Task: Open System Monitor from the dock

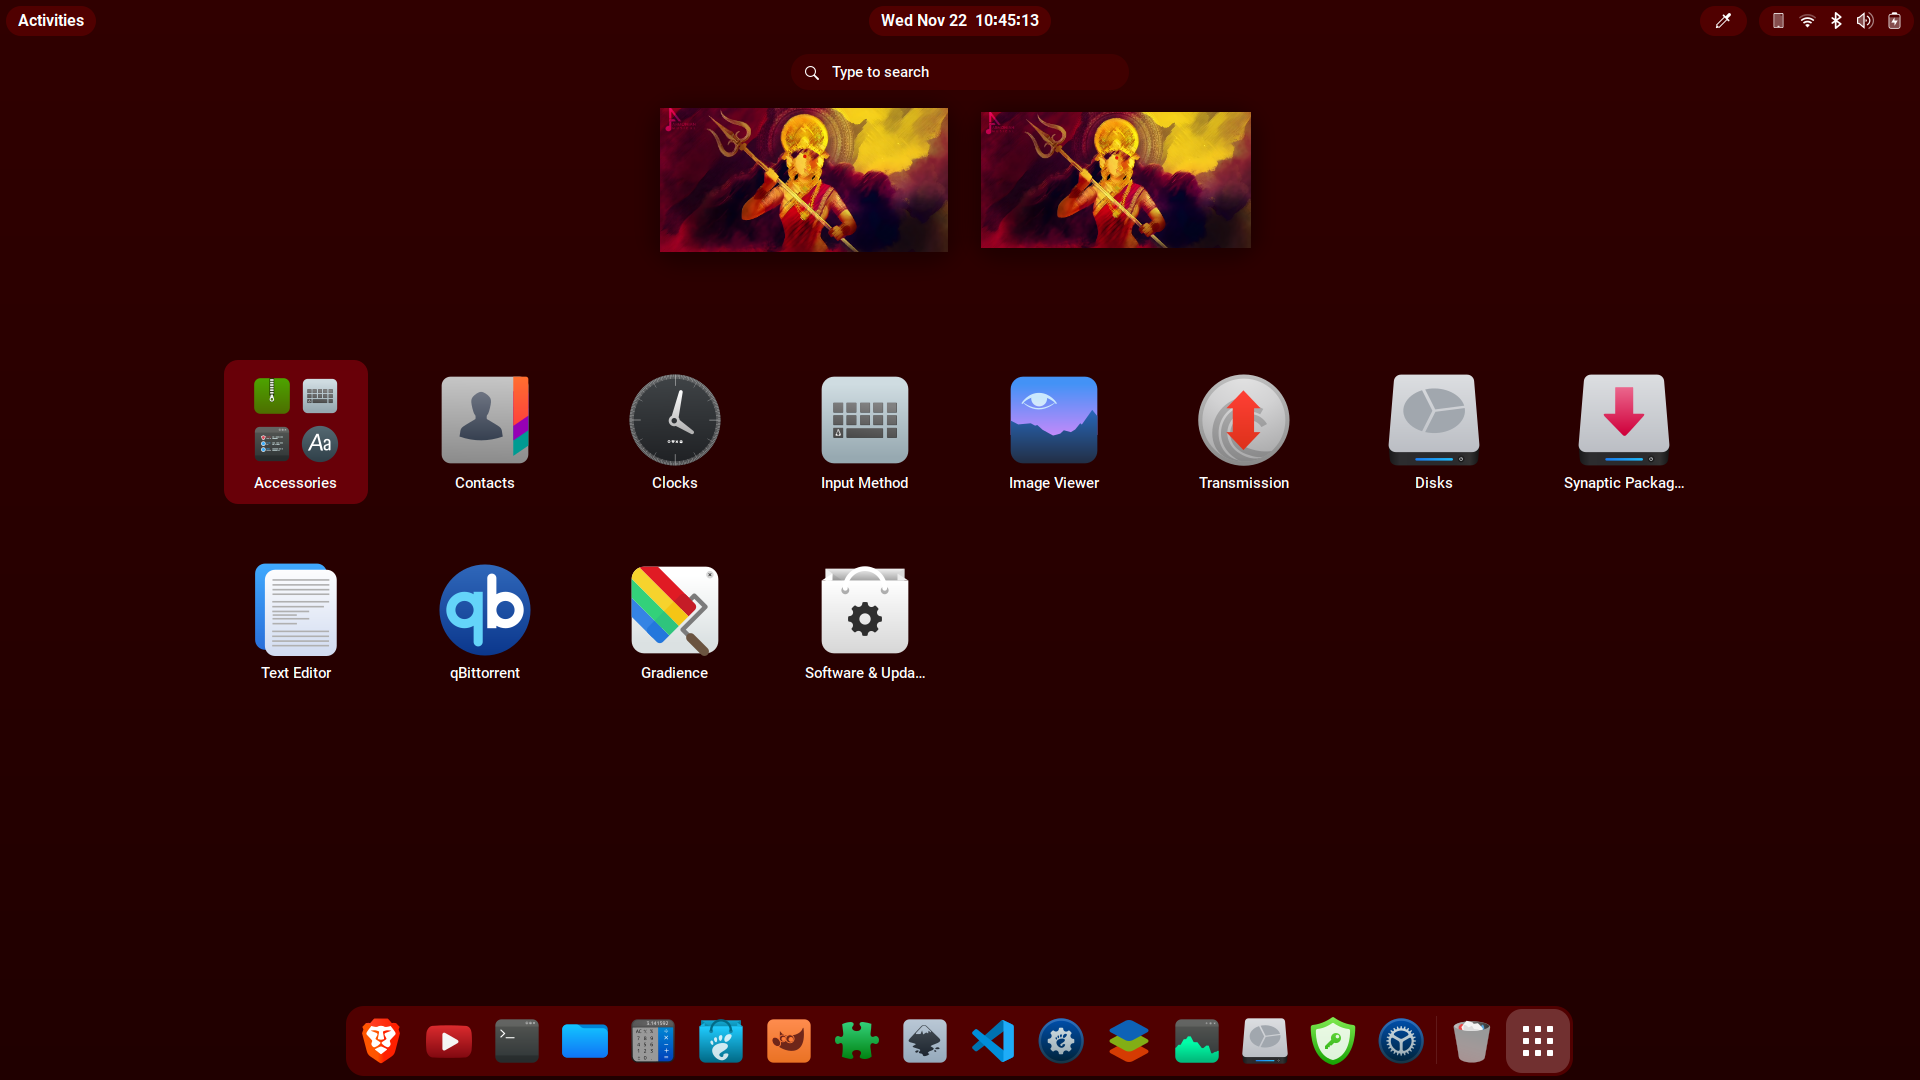Action: [1197, 1041]
